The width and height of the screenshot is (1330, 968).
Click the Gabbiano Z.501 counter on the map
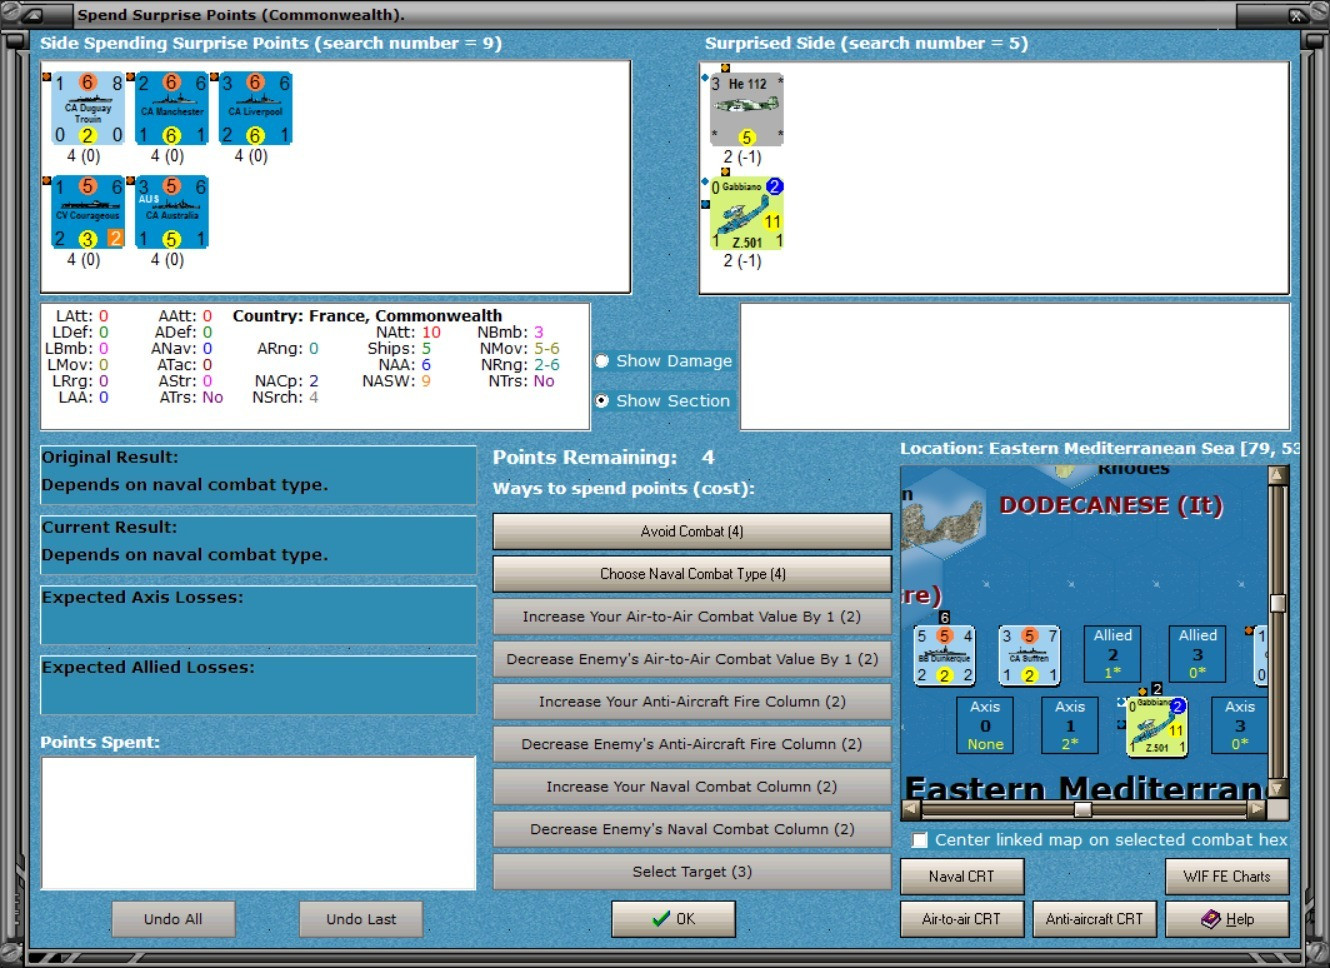coord(1156,726)
